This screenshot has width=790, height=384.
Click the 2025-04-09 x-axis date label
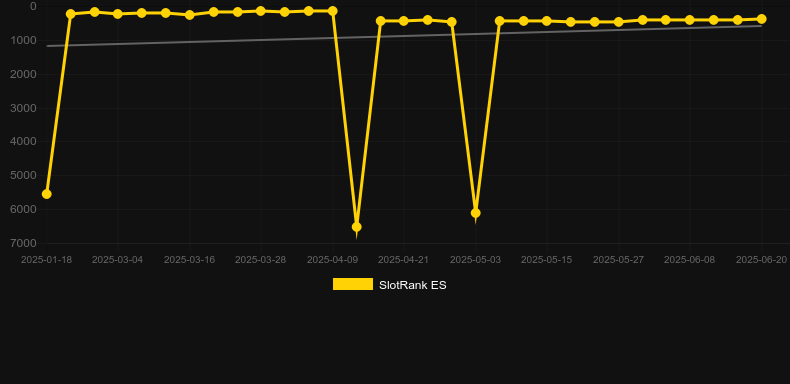[333, 260]
